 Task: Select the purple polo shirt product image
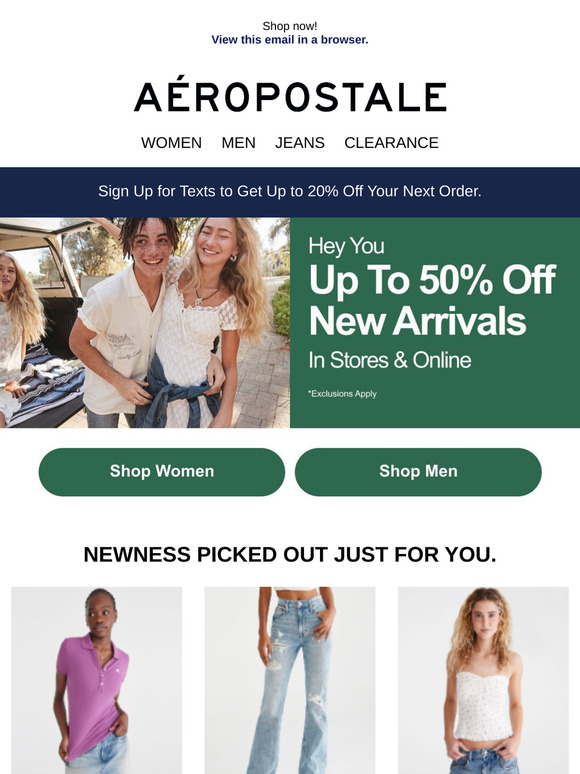[x=97, y=680]
